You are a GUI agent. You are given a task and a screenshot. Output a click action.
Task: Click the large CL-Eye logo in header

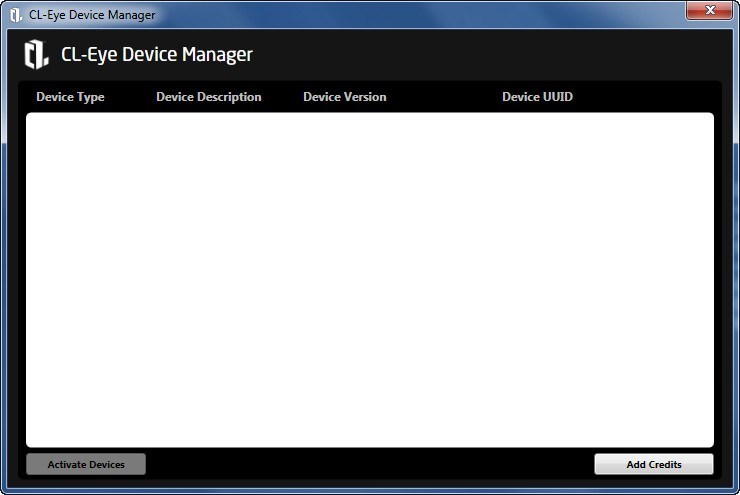pos(36,54)
